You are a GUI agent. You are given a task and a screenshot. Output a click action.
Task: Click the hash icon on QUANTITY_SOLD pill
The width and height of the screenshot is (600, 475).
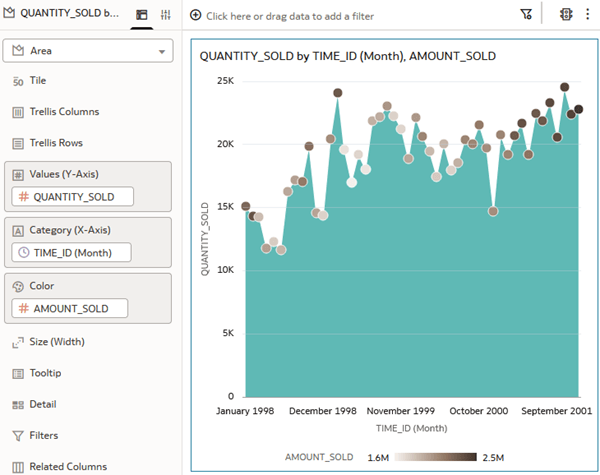(24, 197)
